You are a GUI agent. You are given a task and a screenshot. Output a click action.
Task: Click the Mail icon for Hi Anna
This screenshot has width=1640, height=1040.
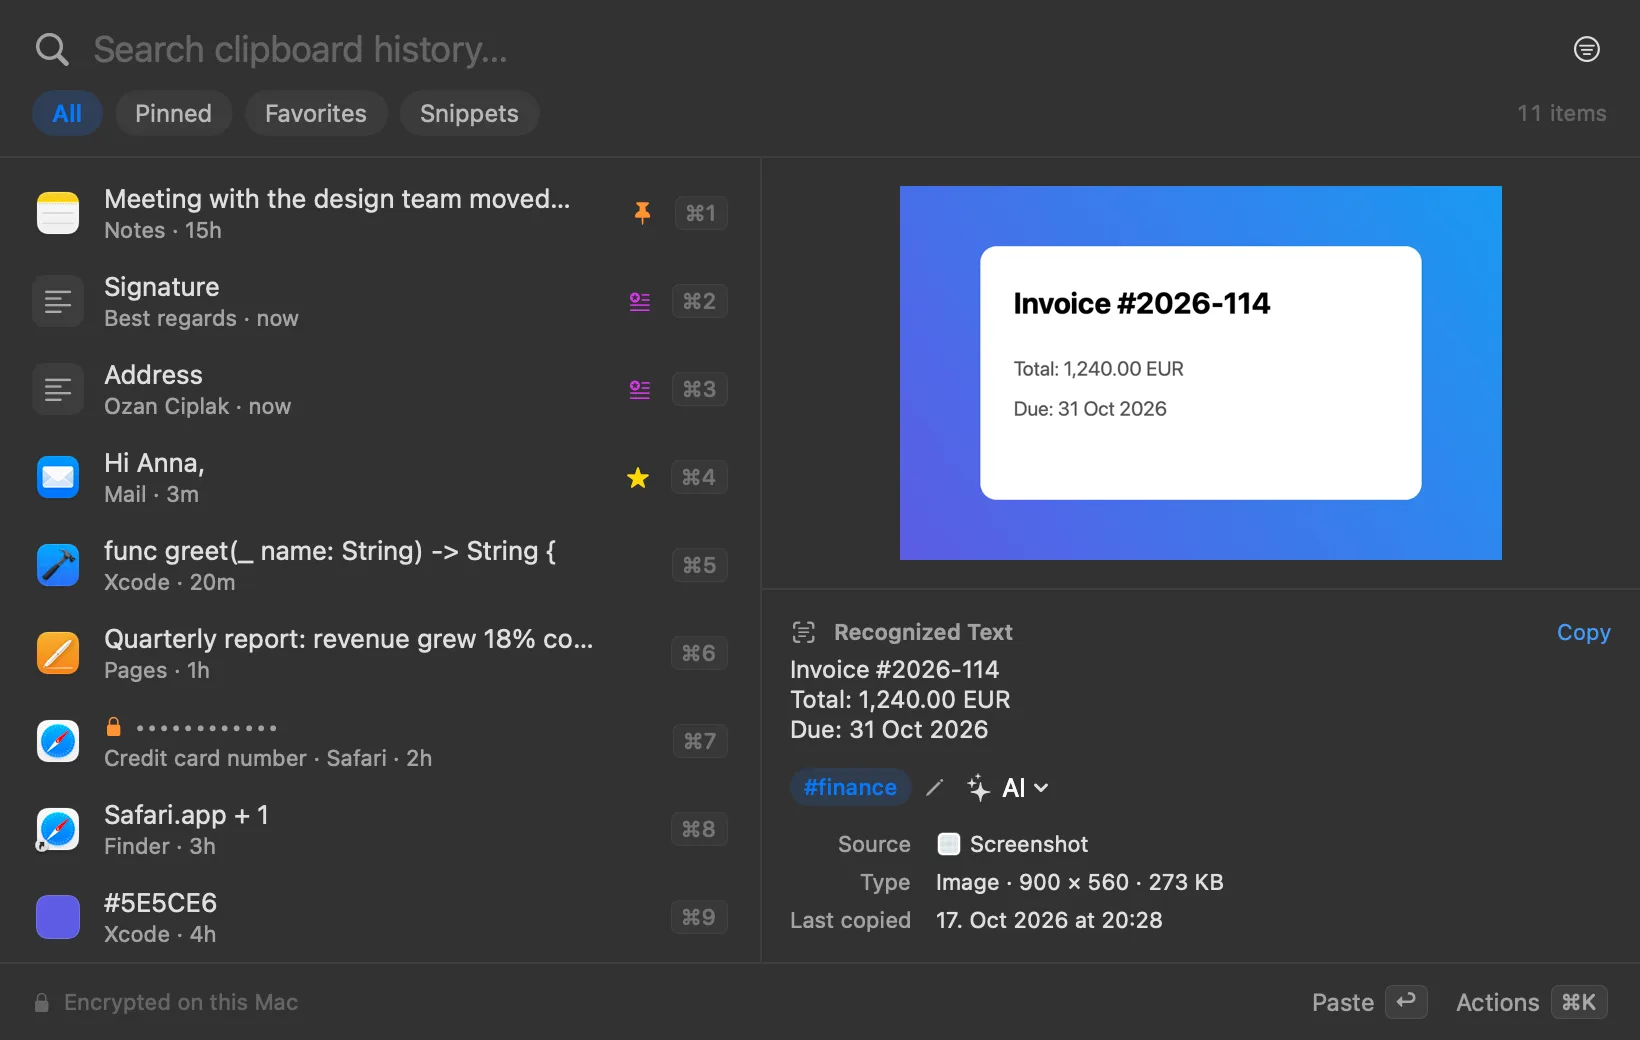58,477
